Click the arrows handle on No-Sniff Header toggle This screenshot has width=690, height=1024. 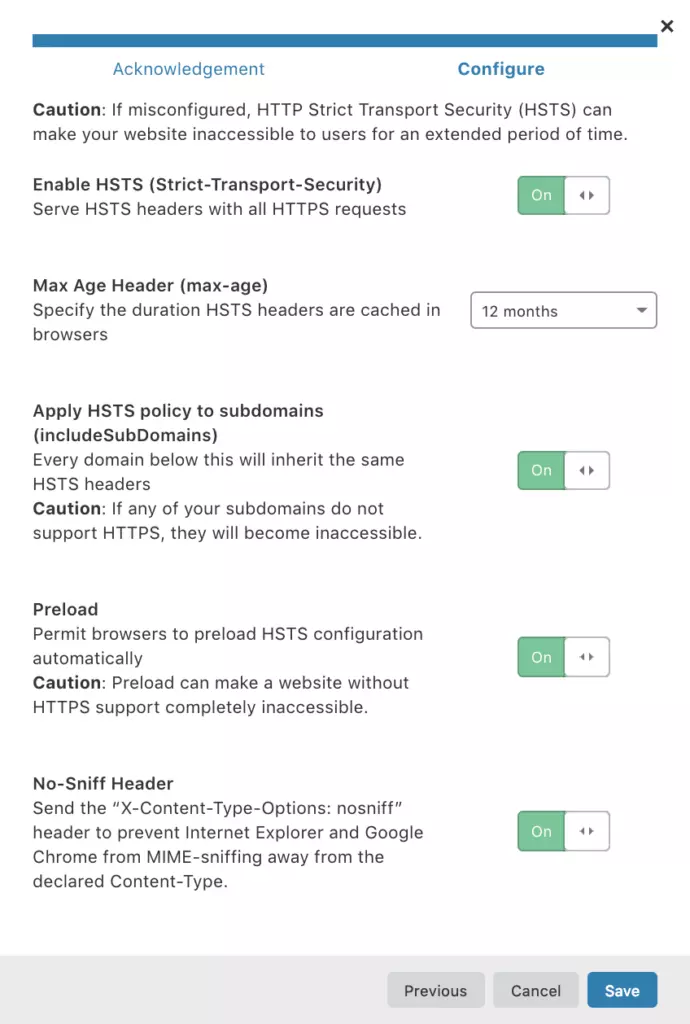pyautogui.click(x=587, y=831)
